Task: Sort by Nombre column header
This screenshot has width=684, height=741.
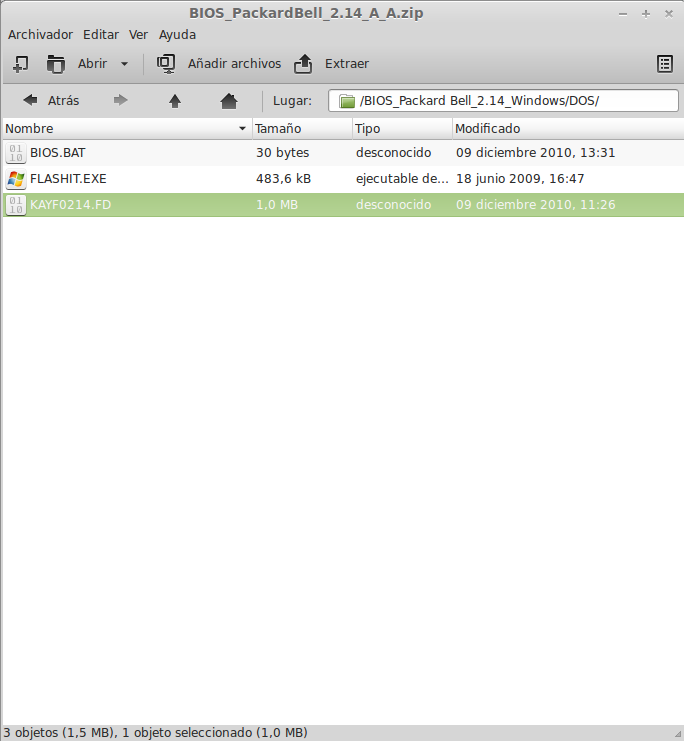Action: click(126, 129)
